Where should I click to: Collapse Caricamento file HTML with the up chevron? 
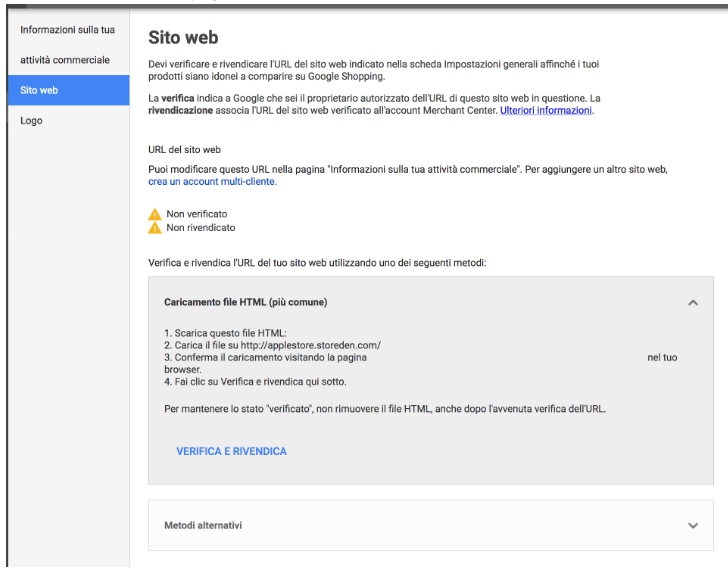tap(692, 302)
